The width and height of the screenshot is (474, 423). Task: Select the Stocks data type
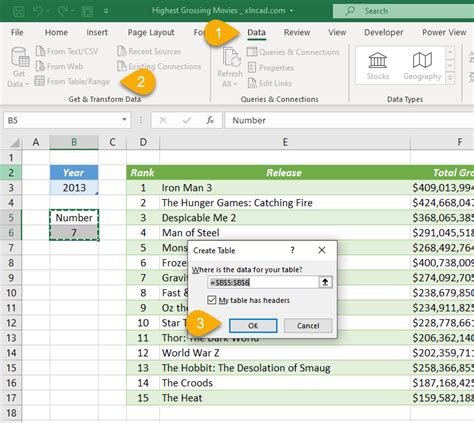tap(378, 66)
